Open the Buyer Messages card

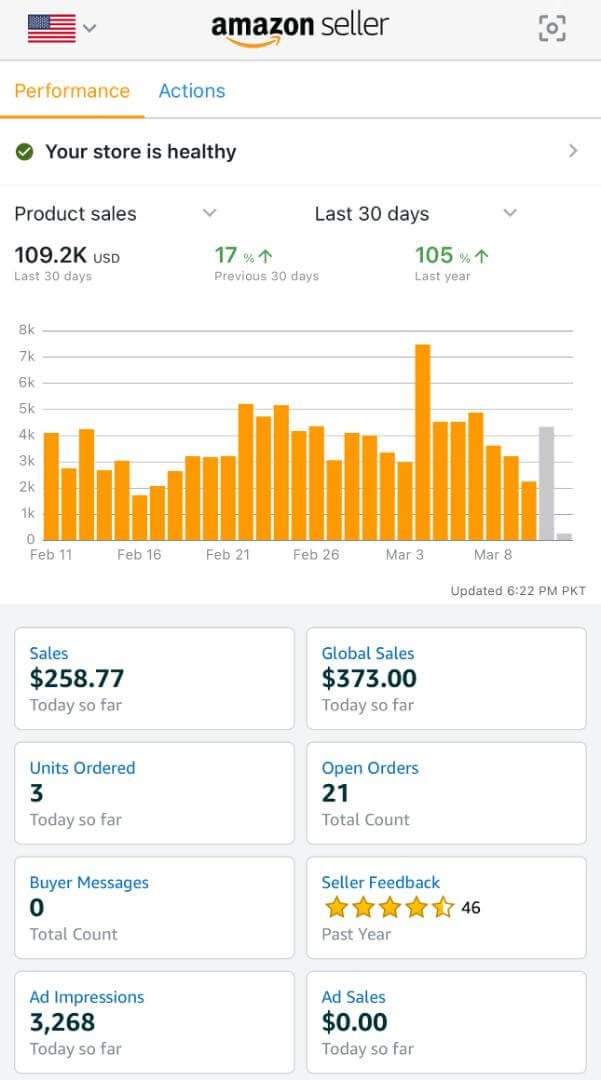(x=154, y=908)
